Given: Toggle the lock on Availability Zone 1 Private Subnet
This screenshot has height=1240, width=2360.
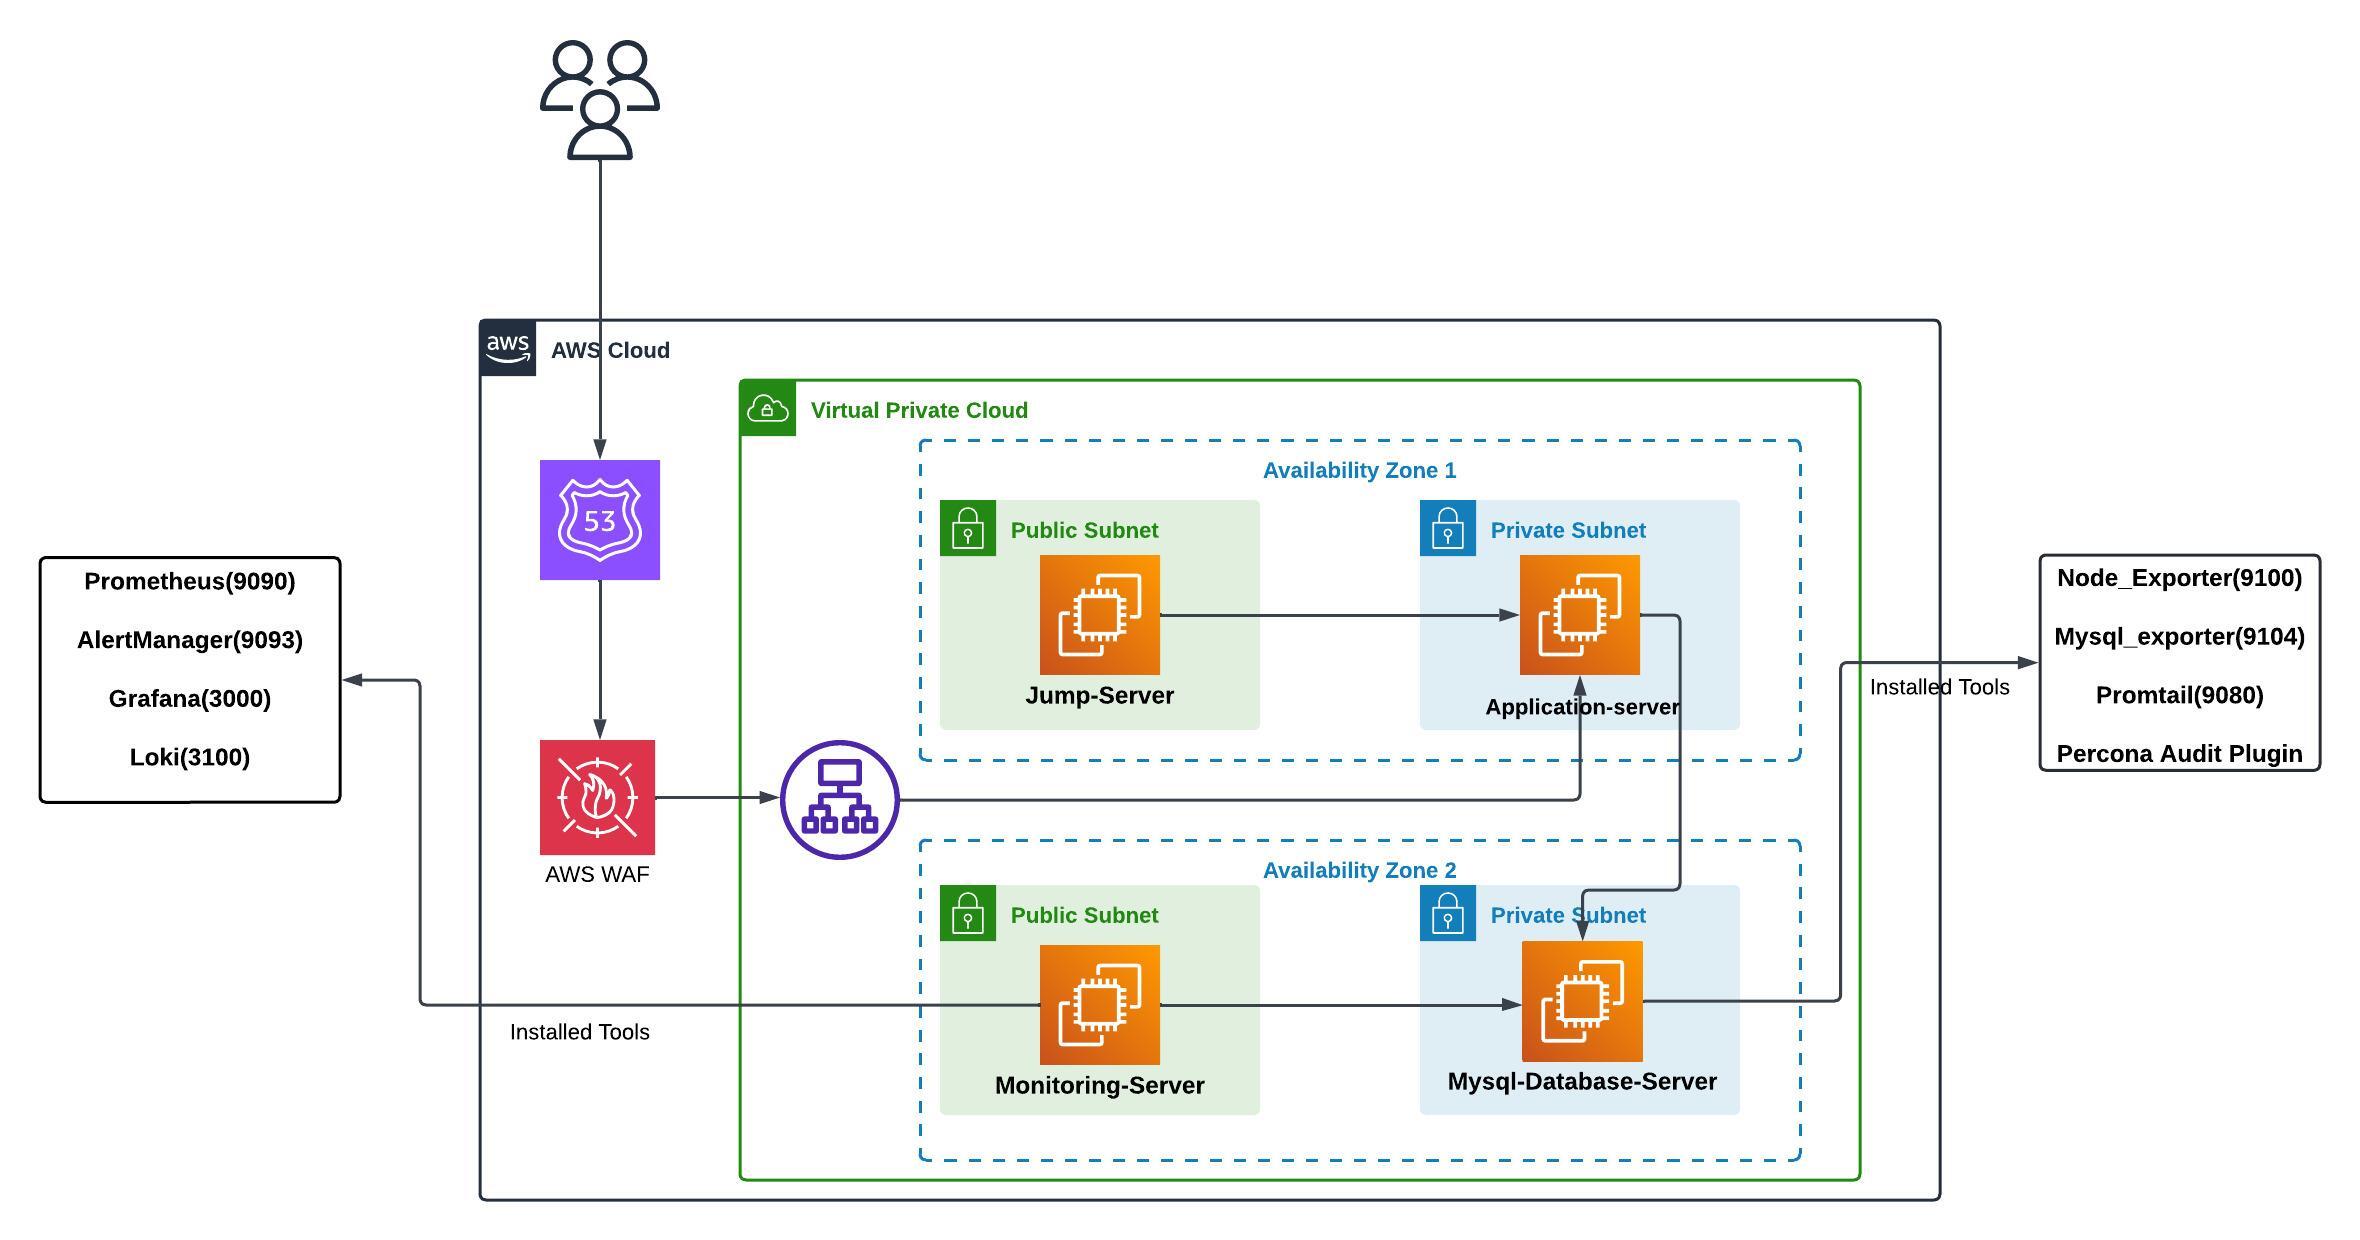Looking at the screenshot, I should (x=1447, y=530).
